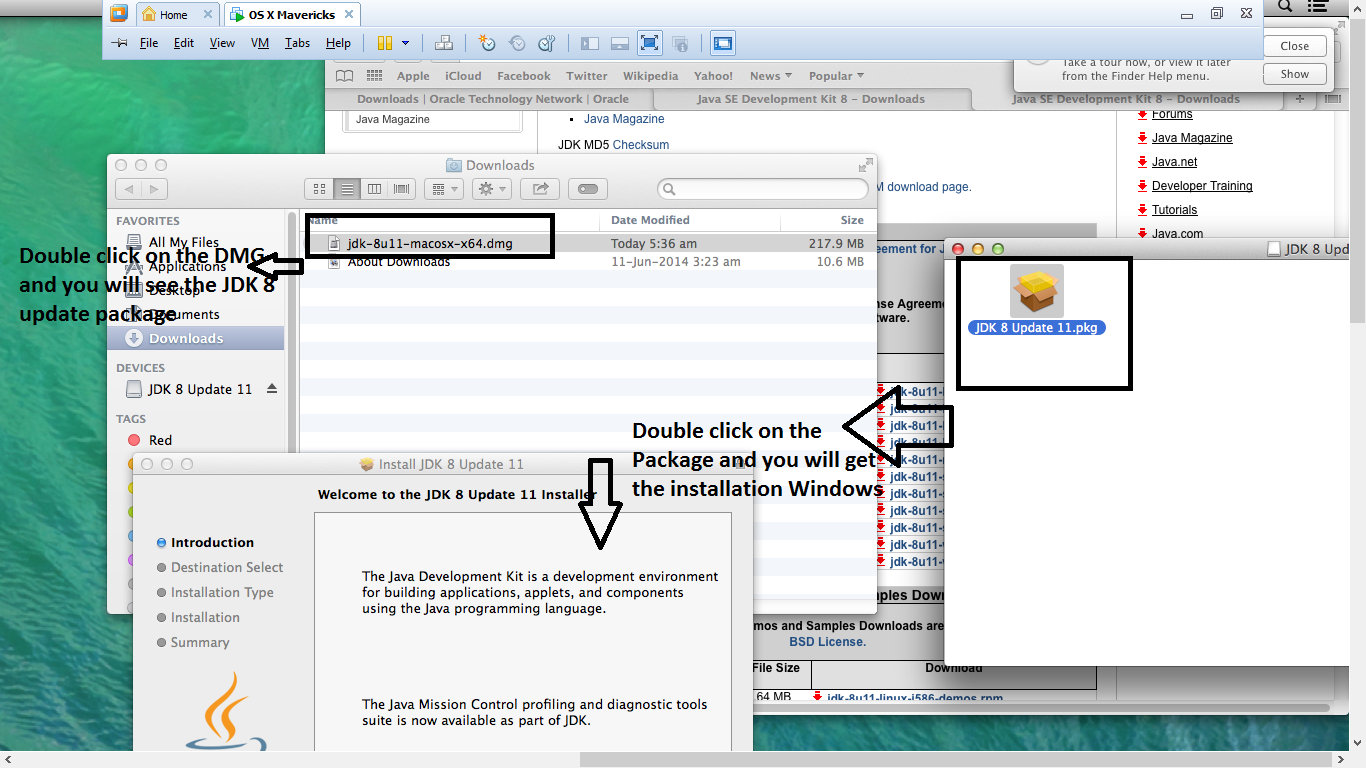
Task: Enter full screen for Finder Downloads window
Action: [x=865, y=165]
